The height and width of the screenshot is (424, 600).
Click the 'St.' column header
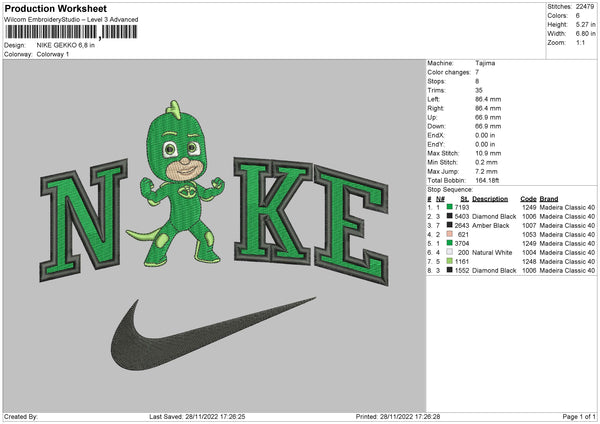465,199
